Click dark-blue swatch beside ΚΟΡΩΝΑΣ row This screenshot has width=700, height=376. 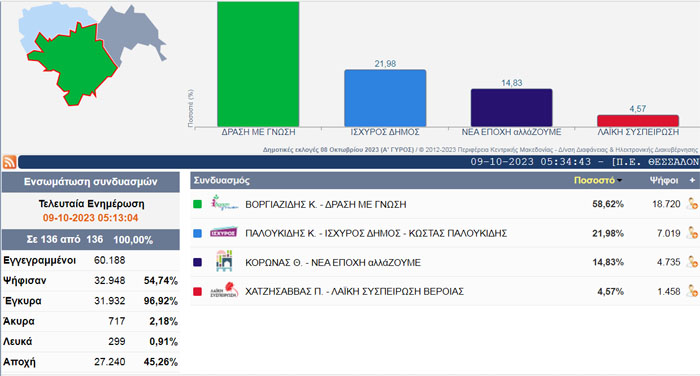[197, 262]
